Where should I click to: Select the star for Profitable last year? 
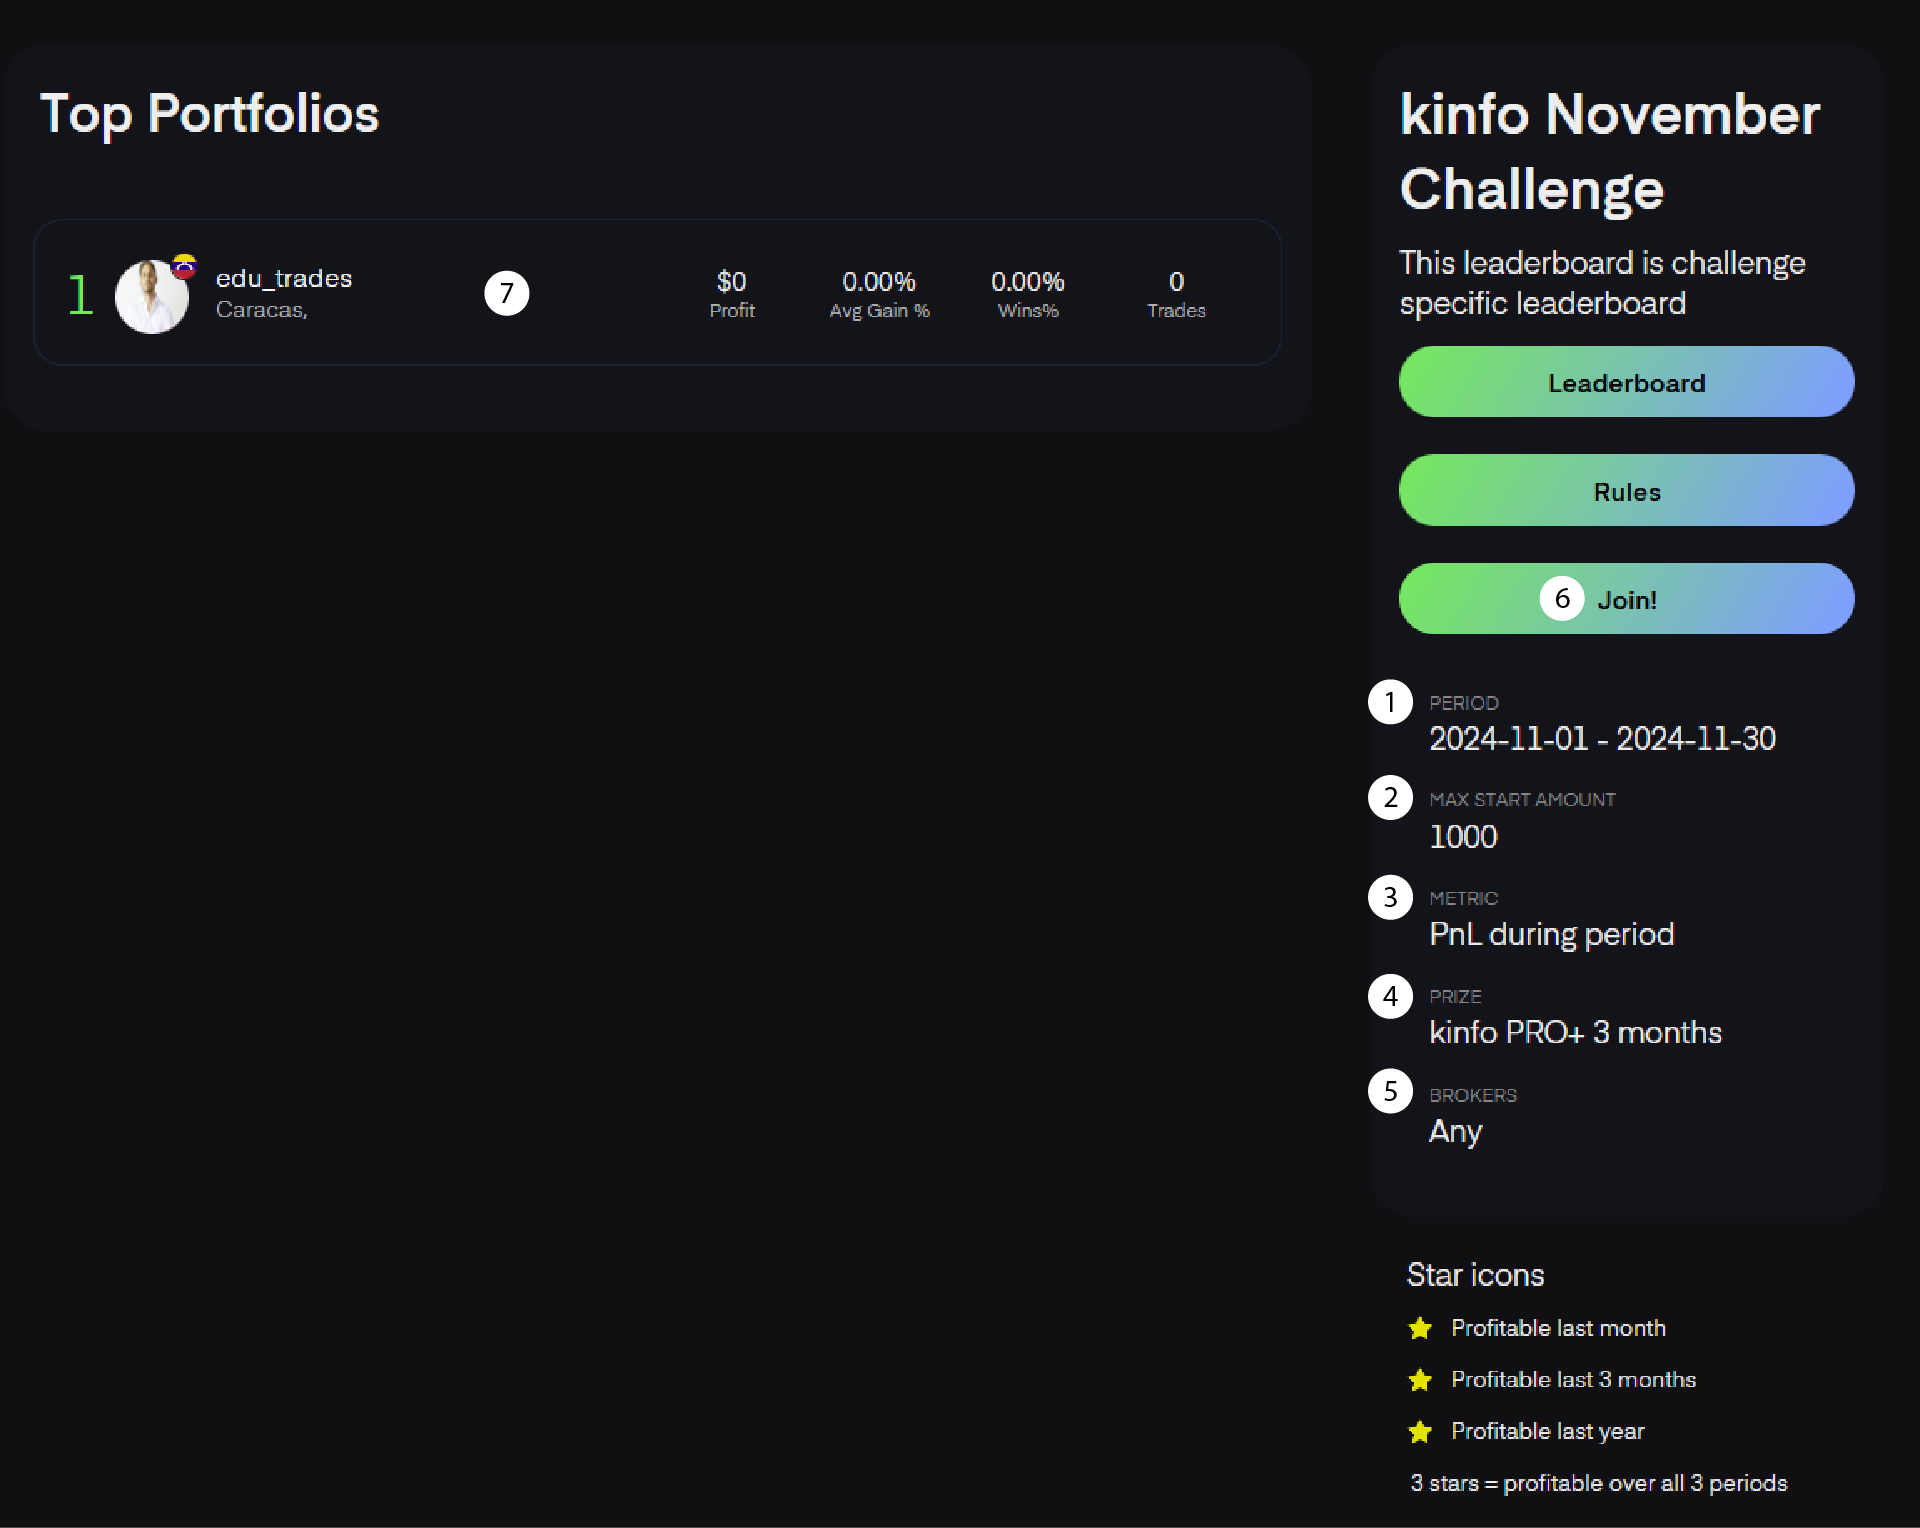[x=1419, y=1432]
